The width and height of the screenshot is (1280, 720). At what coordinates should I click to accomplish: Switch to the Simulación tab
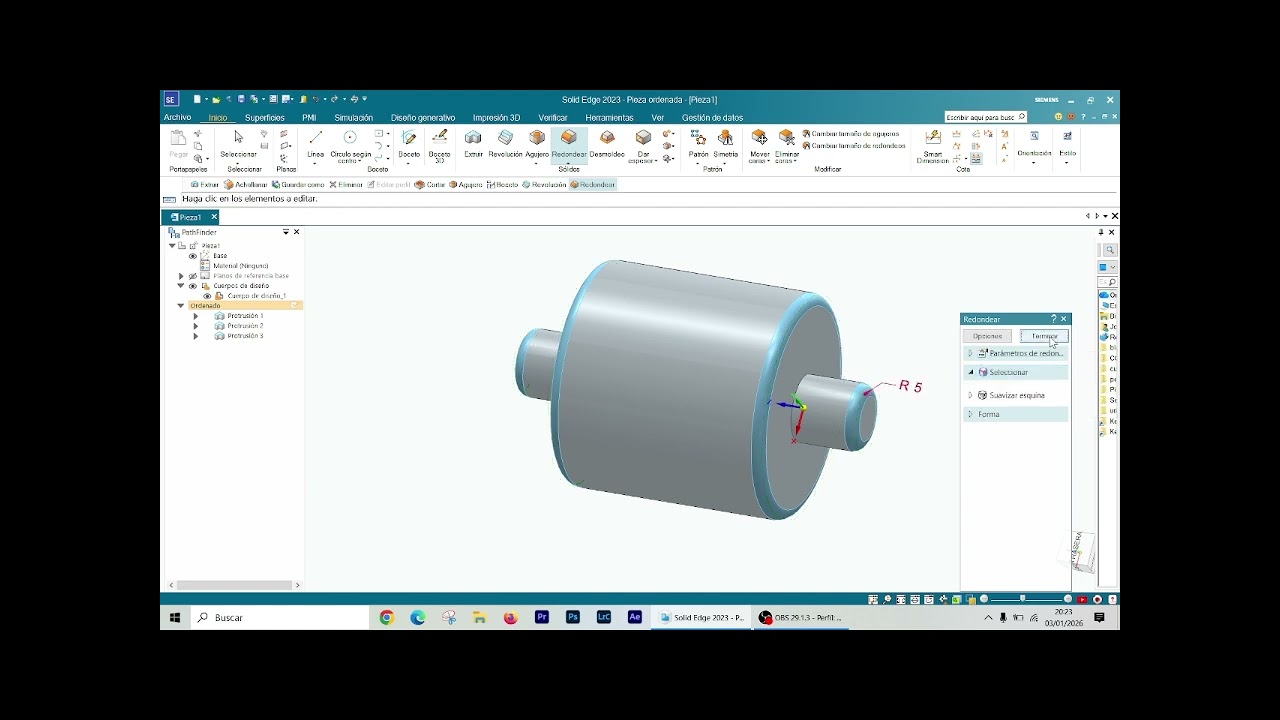(353, 118)
